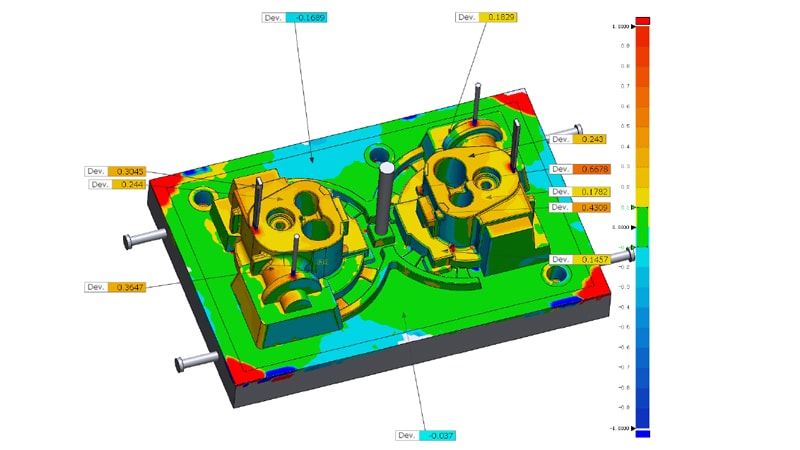Choose the Dev. 0.1457 deviation label

coord(580,259)
